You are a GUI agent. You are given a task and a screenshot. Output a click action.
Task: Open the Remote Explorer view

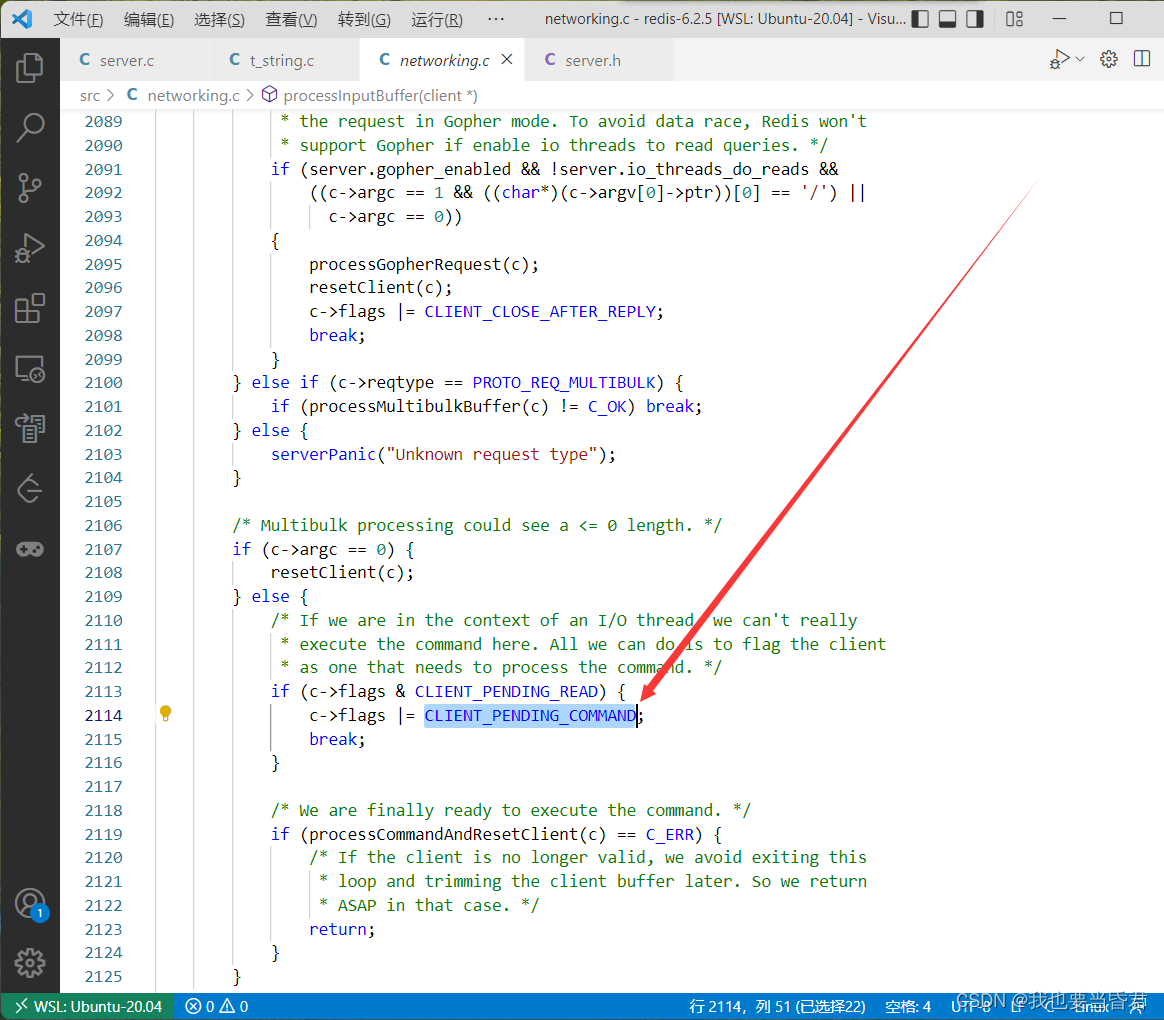coord(30,369)
